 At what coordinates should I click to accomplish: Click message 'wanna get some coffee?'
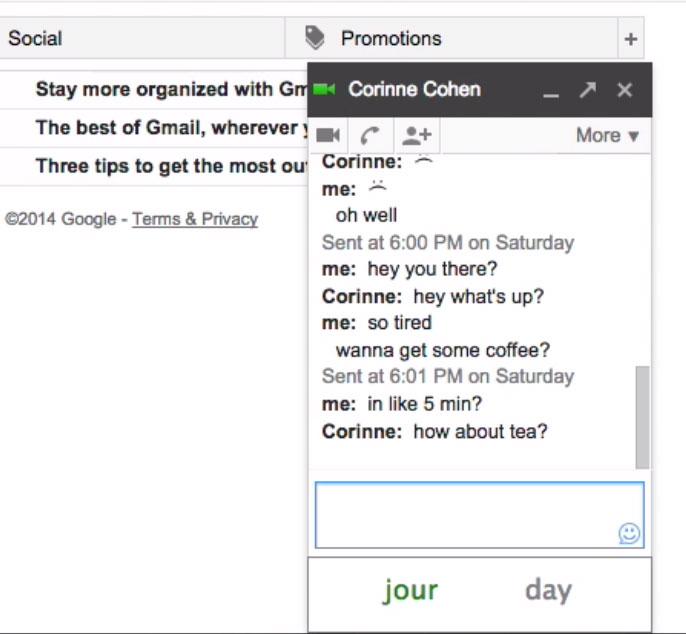pyautogui.click(x=443, y=350)
